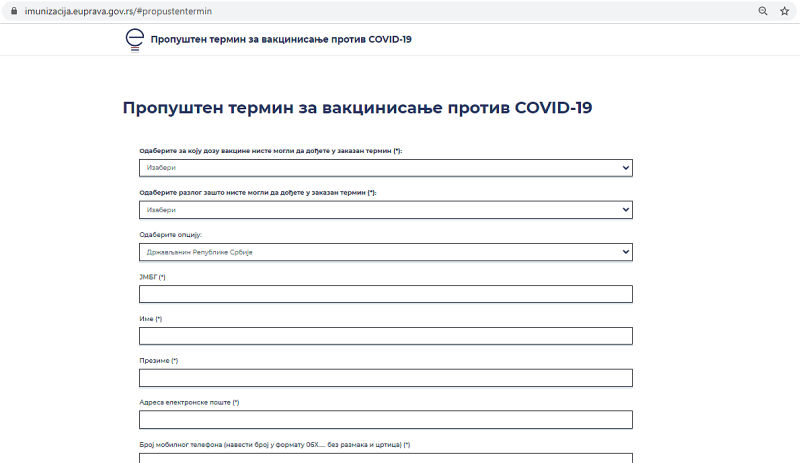Click the large page heading about COVID-19

click(x=357, y=108)
